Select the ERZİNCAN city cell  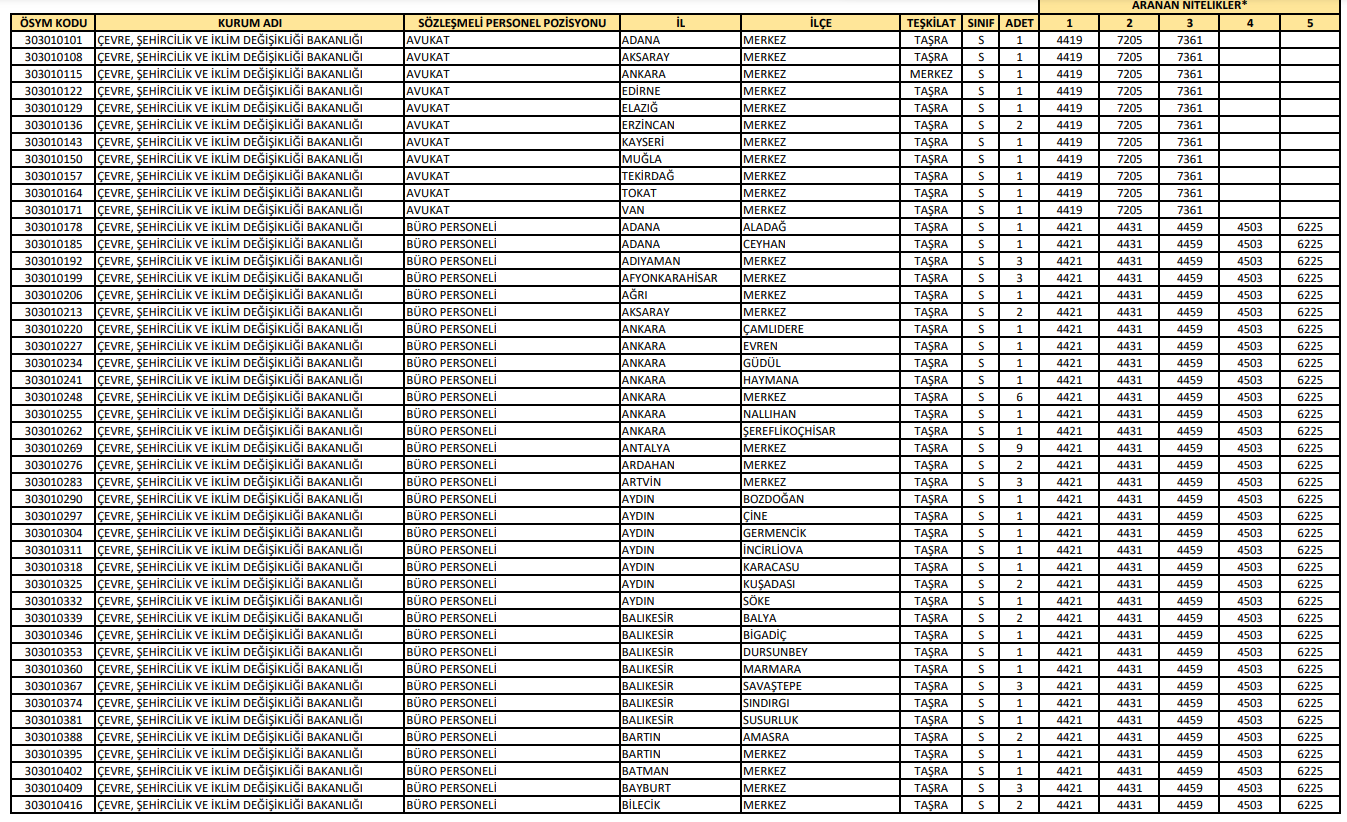pyautogui.click(x=680, y=125)
